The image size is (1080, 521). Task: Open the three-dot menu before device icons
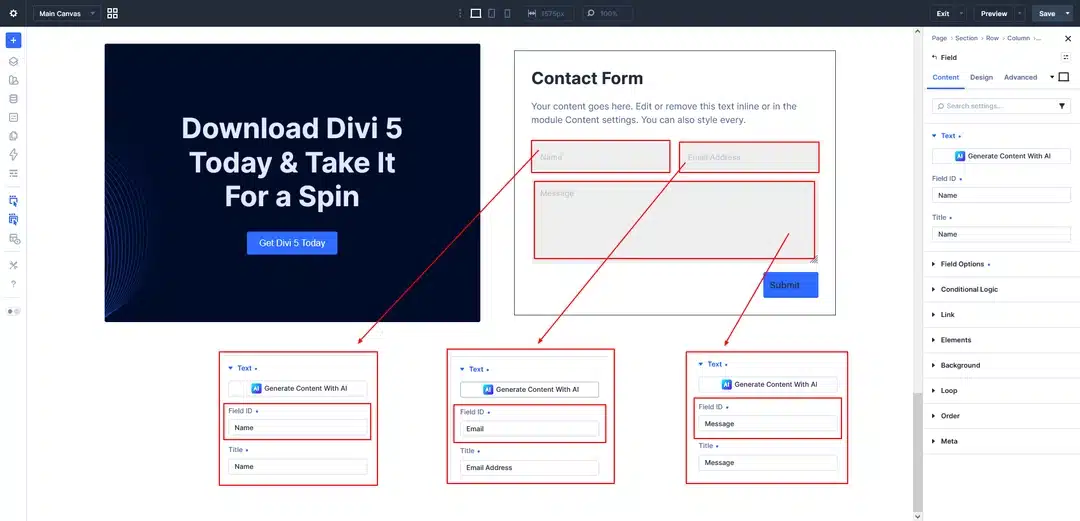pos(460,13)
